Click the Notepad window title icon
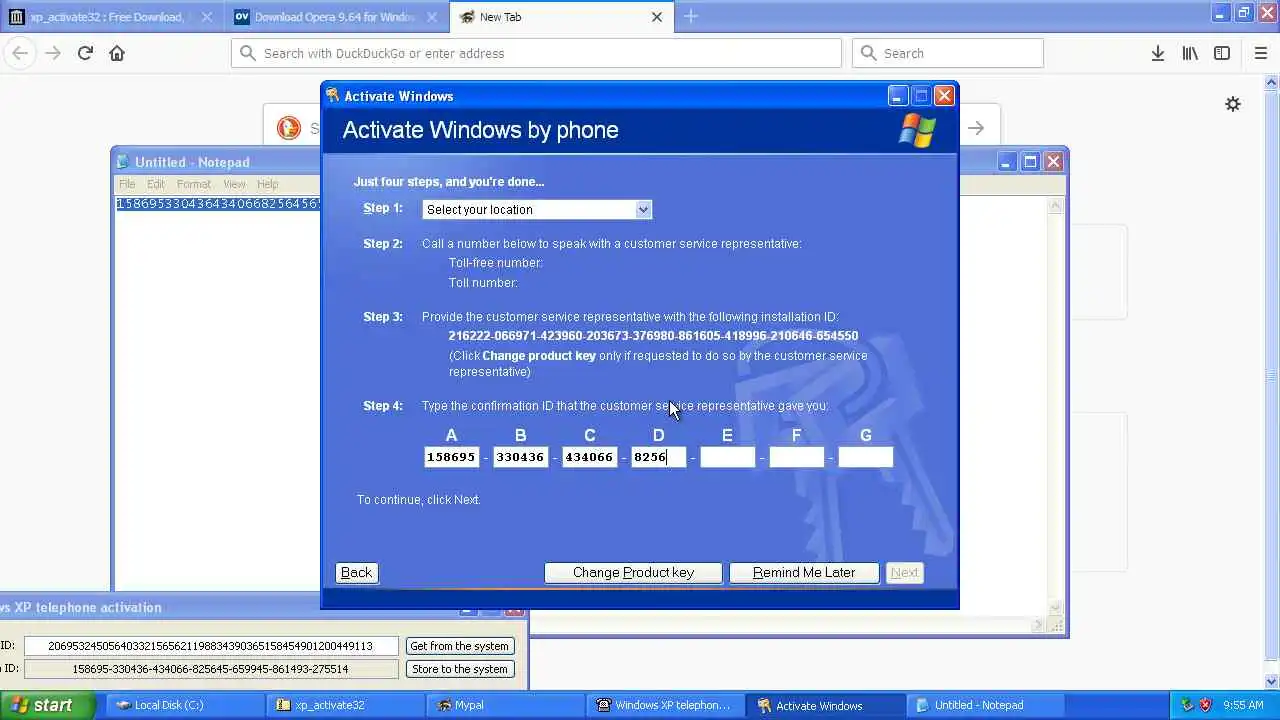This screenshot has height=720, width=1280. (123, 162)
